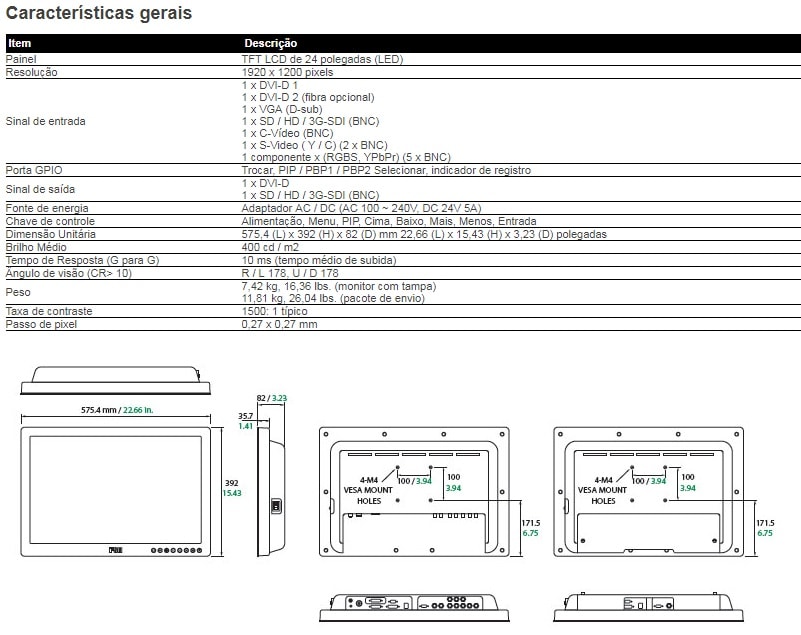The image size is (801, 635).
Task: Click the "Passo de pixel" label
Action: click(41, 324)
